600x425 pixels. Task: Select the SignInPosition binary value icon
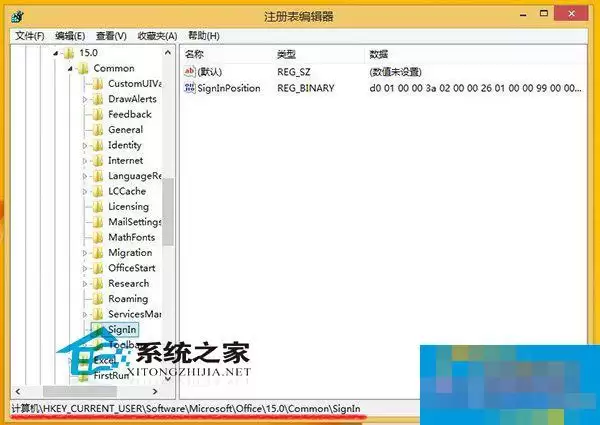click(x=189, y=88)
